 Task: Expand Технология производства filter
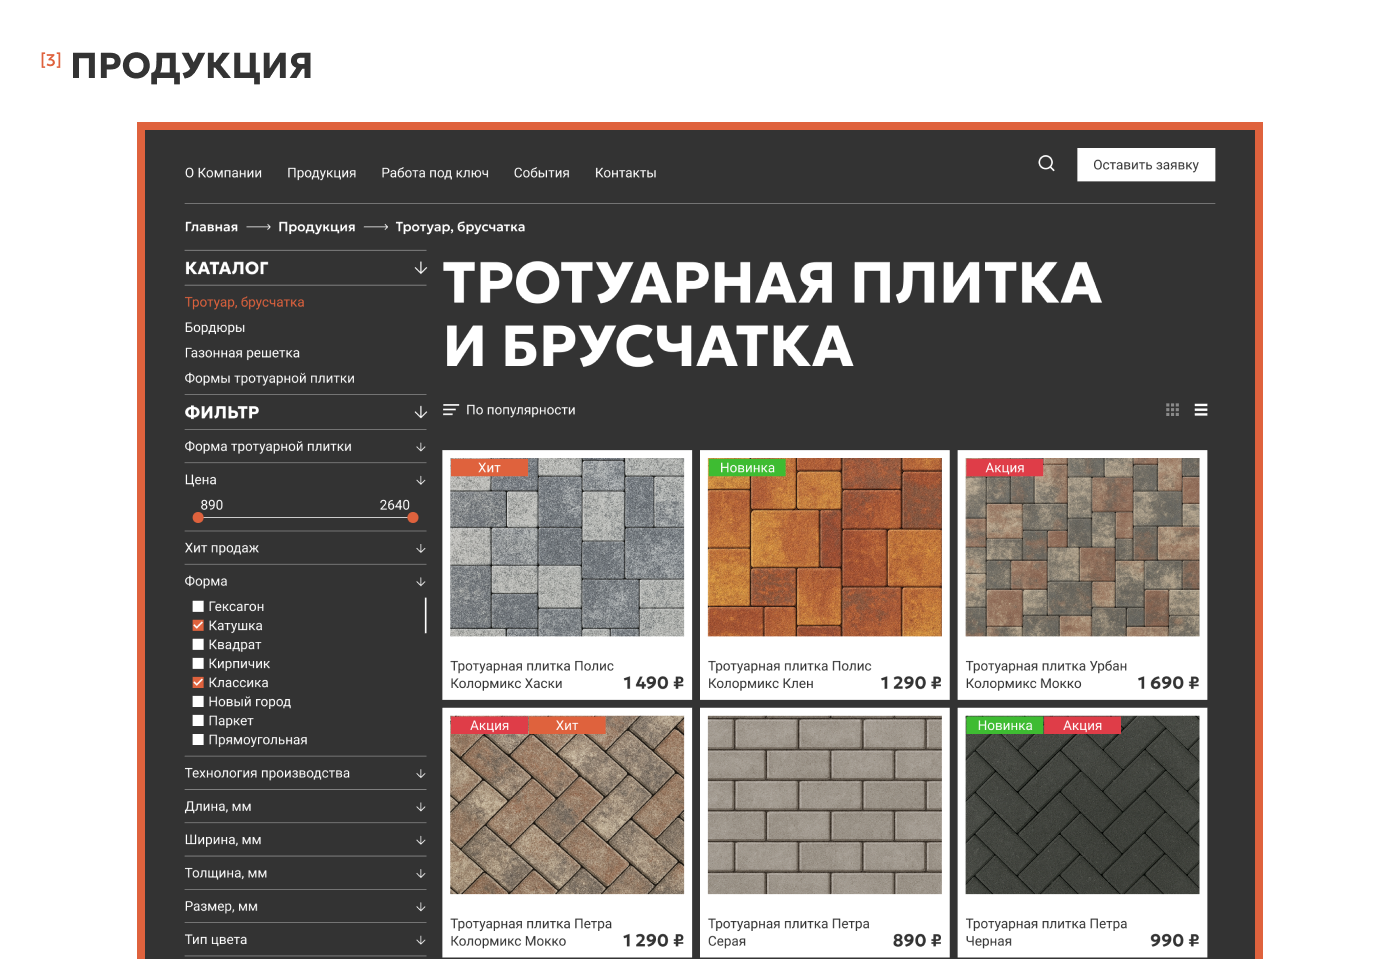420,773
